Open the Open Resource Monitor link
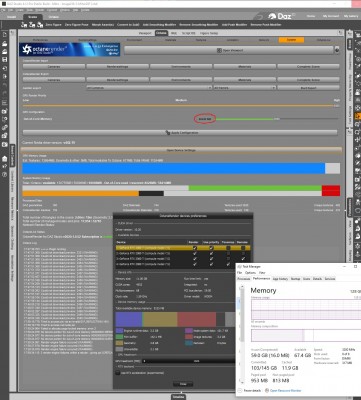 click(x=285, y=390)
